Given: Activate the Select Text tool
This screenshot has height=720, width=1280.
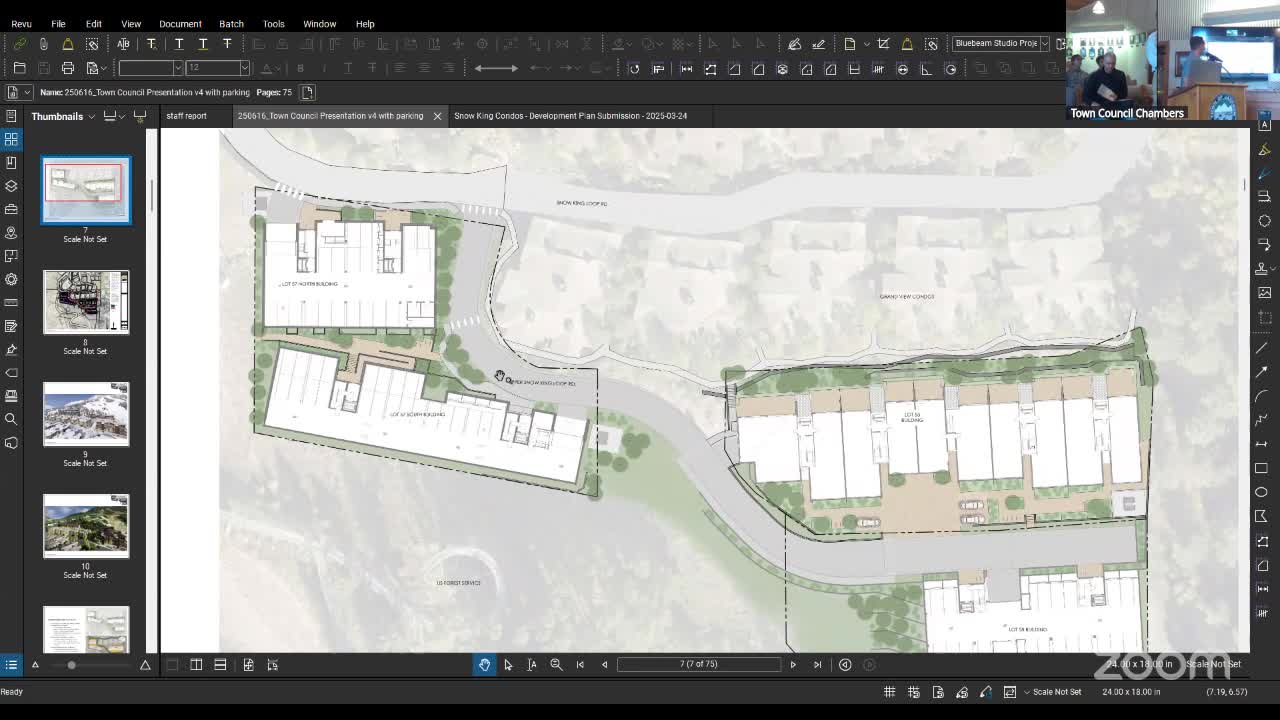Looking at the screenshot, I should click(x=532, y=664).
